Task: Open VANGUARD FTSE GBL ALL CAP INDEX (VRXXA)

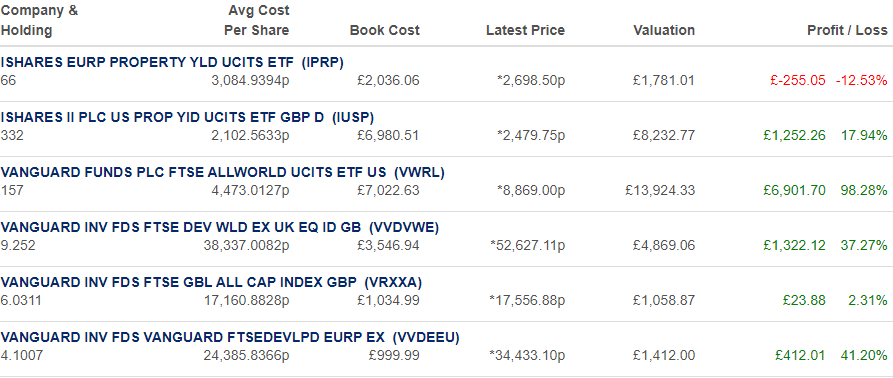Action: (211, 282)
